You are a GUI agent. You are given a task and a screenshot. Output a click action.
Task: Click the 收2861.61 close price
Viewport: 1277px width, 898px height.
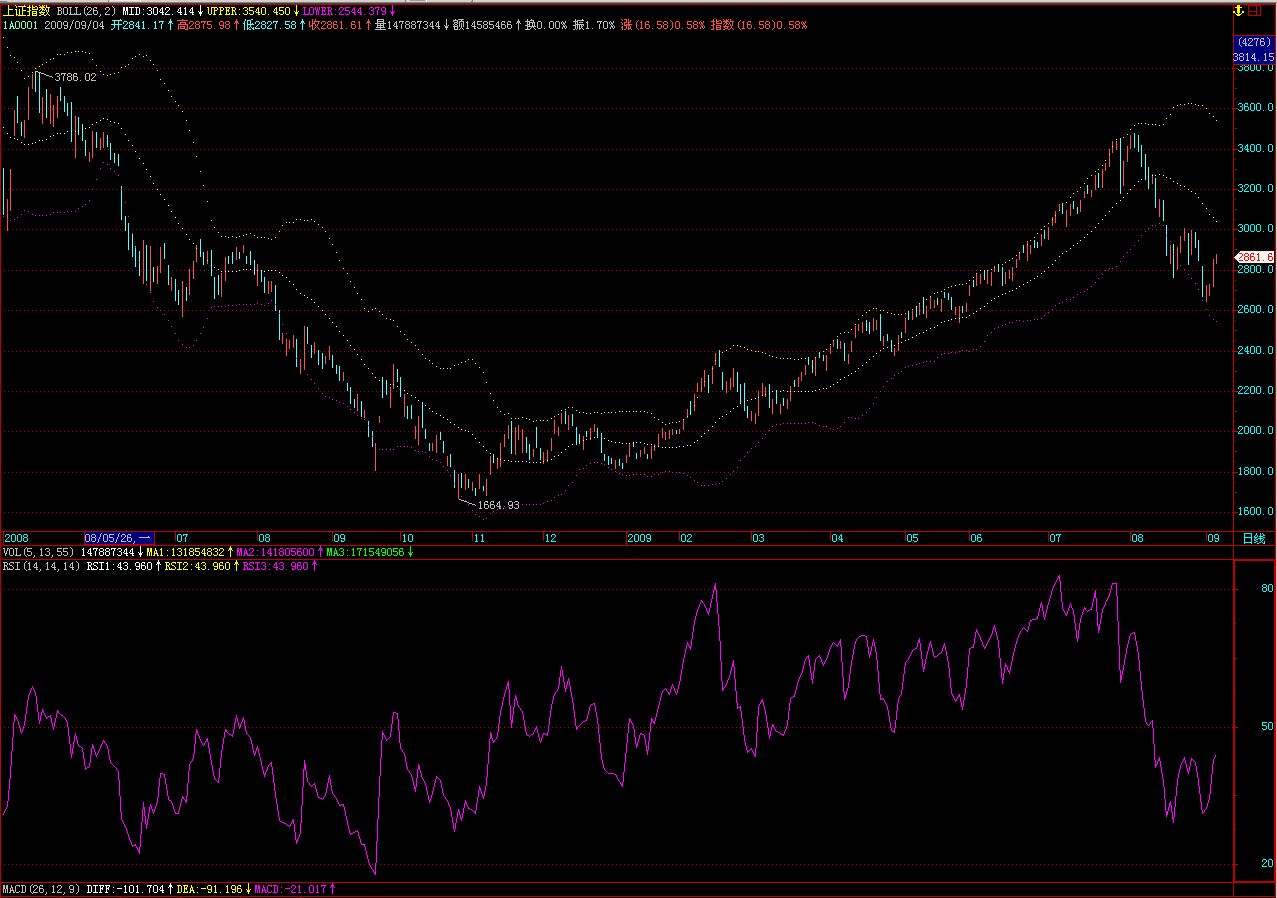[x=335, y=23]
